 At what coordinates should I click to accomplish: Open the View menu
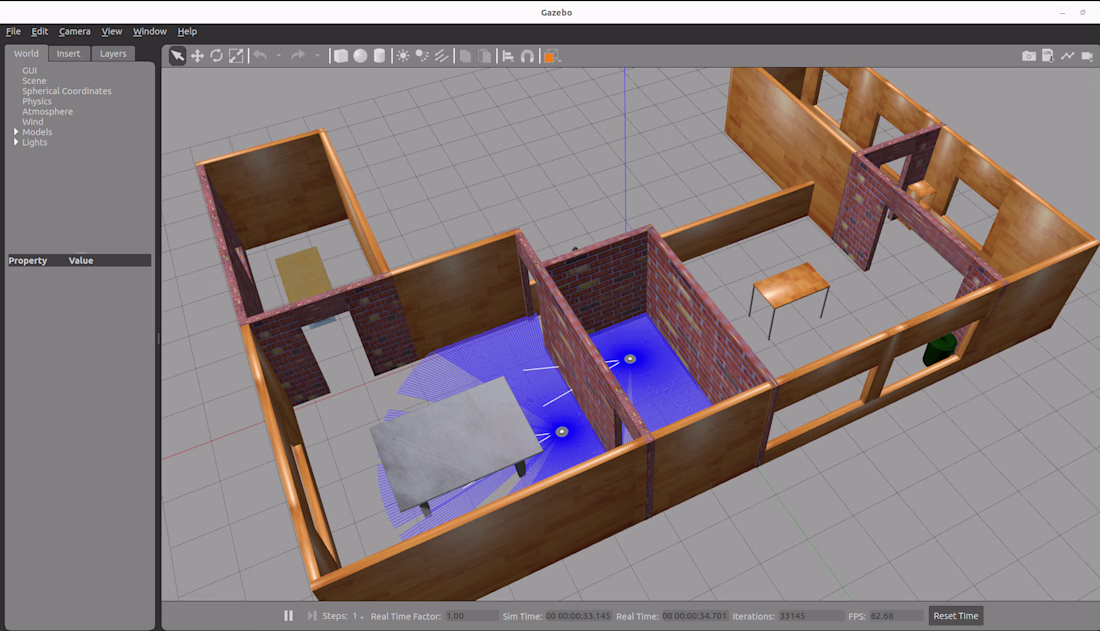(x=112, y=32)
